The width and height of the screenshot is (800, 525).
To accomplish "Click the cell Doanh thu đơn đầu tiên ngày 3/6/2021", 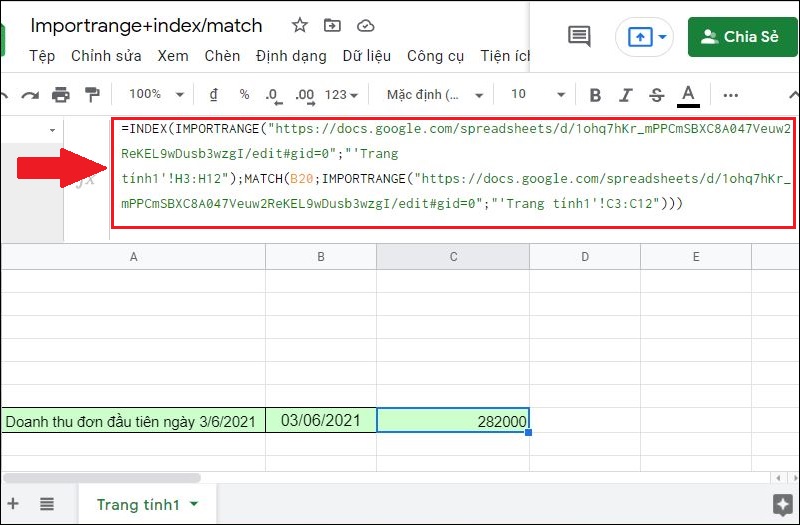I will tap(133, 421).
